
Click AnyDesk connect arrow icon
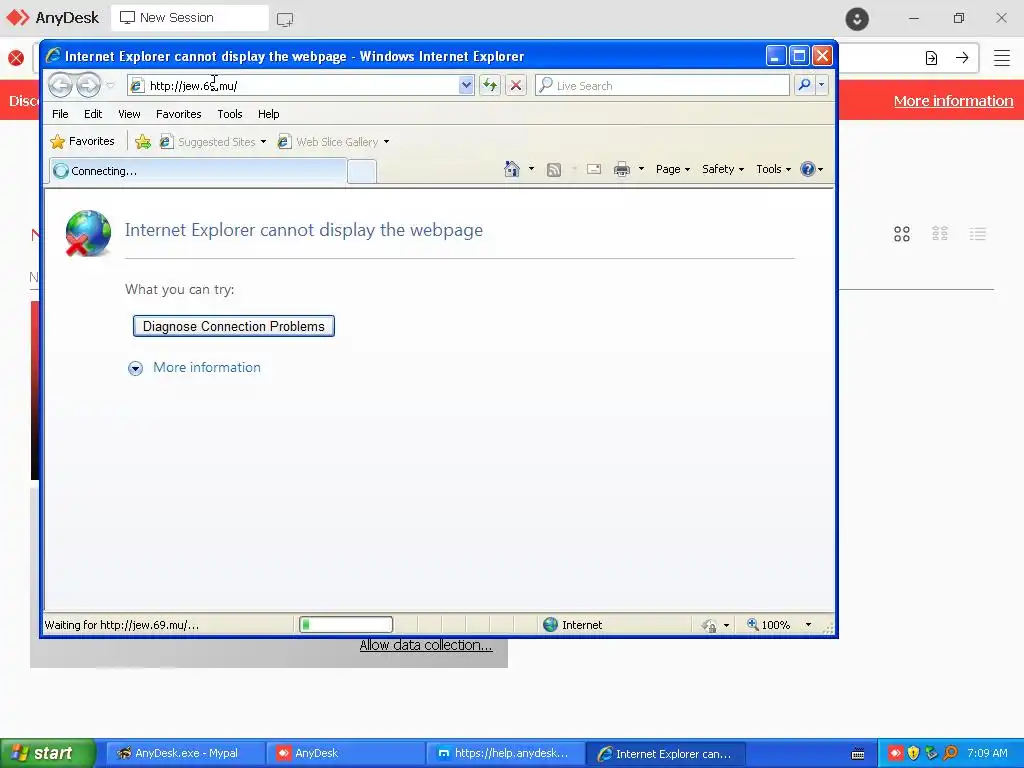[x=962, y=58]
